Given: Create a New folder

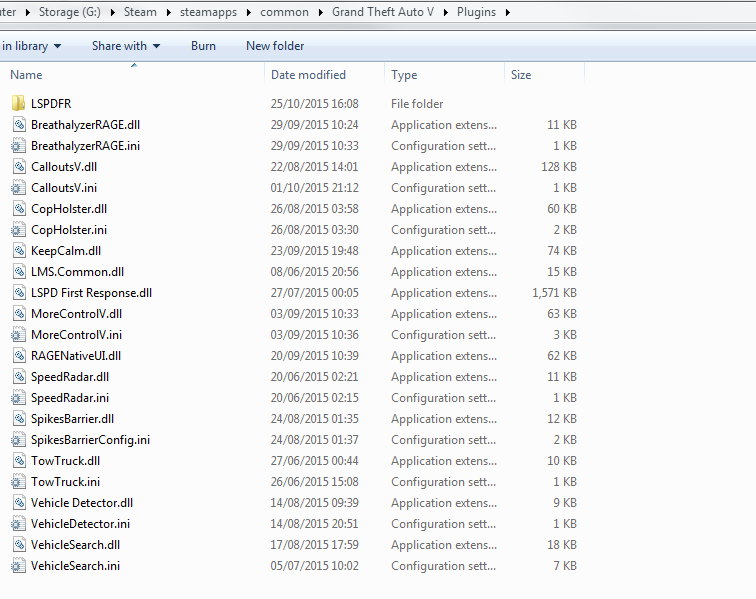Looking at the screenshot, I should [275, 46].
